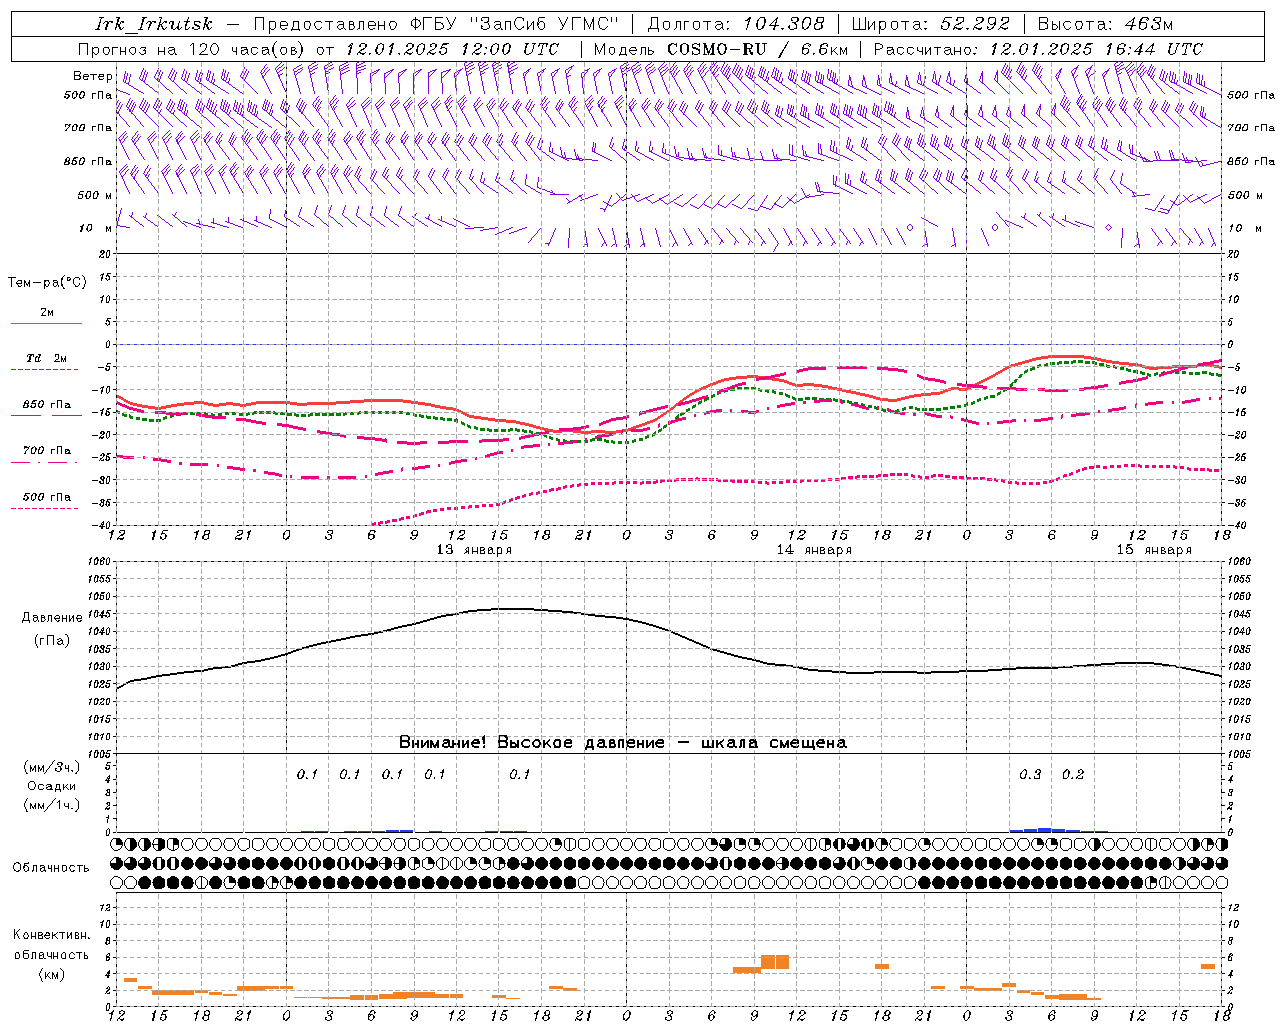Click the 0.2 precipitation amount value
Viewport: 1280px width, 1024px height.
[1073, 775]
